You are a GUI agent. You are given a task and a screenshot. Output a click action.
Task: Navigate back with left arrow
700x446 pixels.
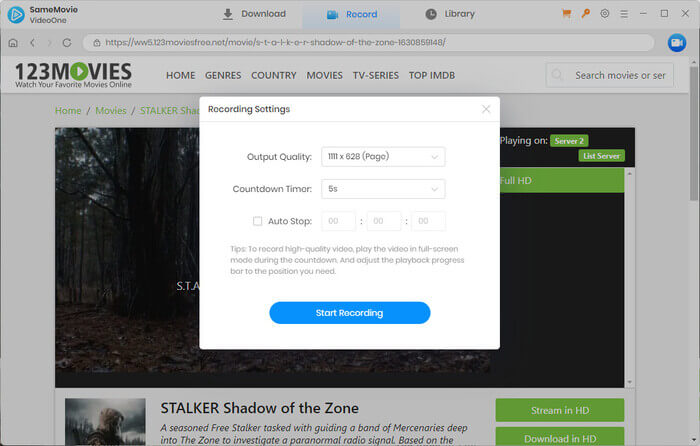[32, 43]
